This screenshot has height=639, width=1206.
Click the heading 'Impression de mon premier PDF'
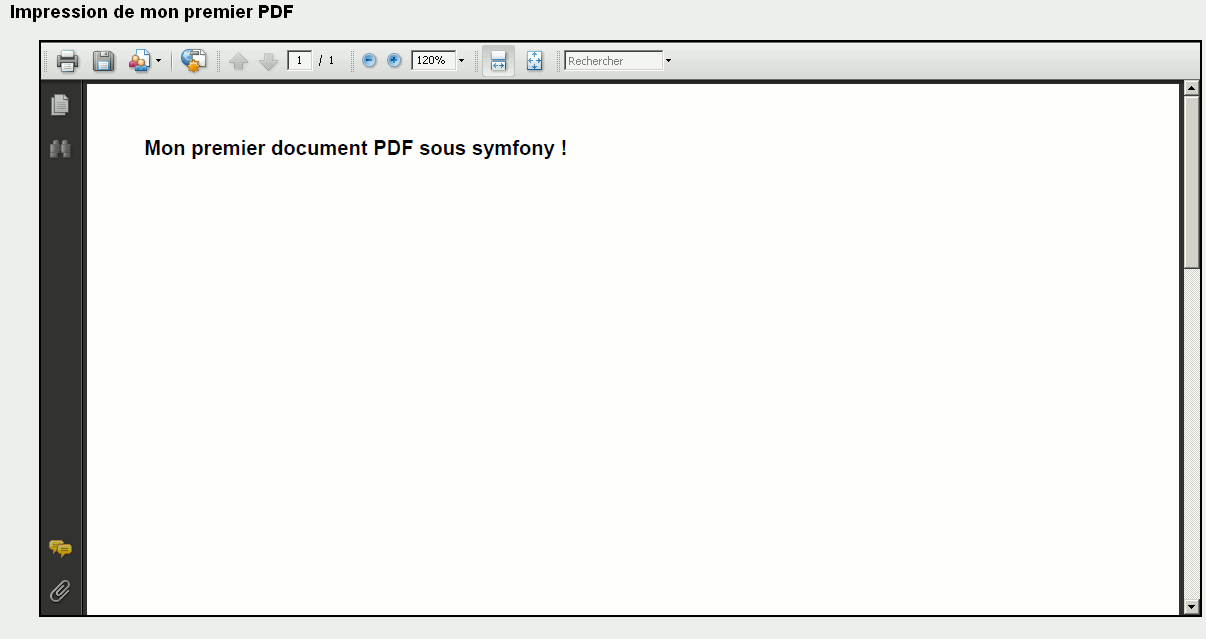click(x=152, y=12)
